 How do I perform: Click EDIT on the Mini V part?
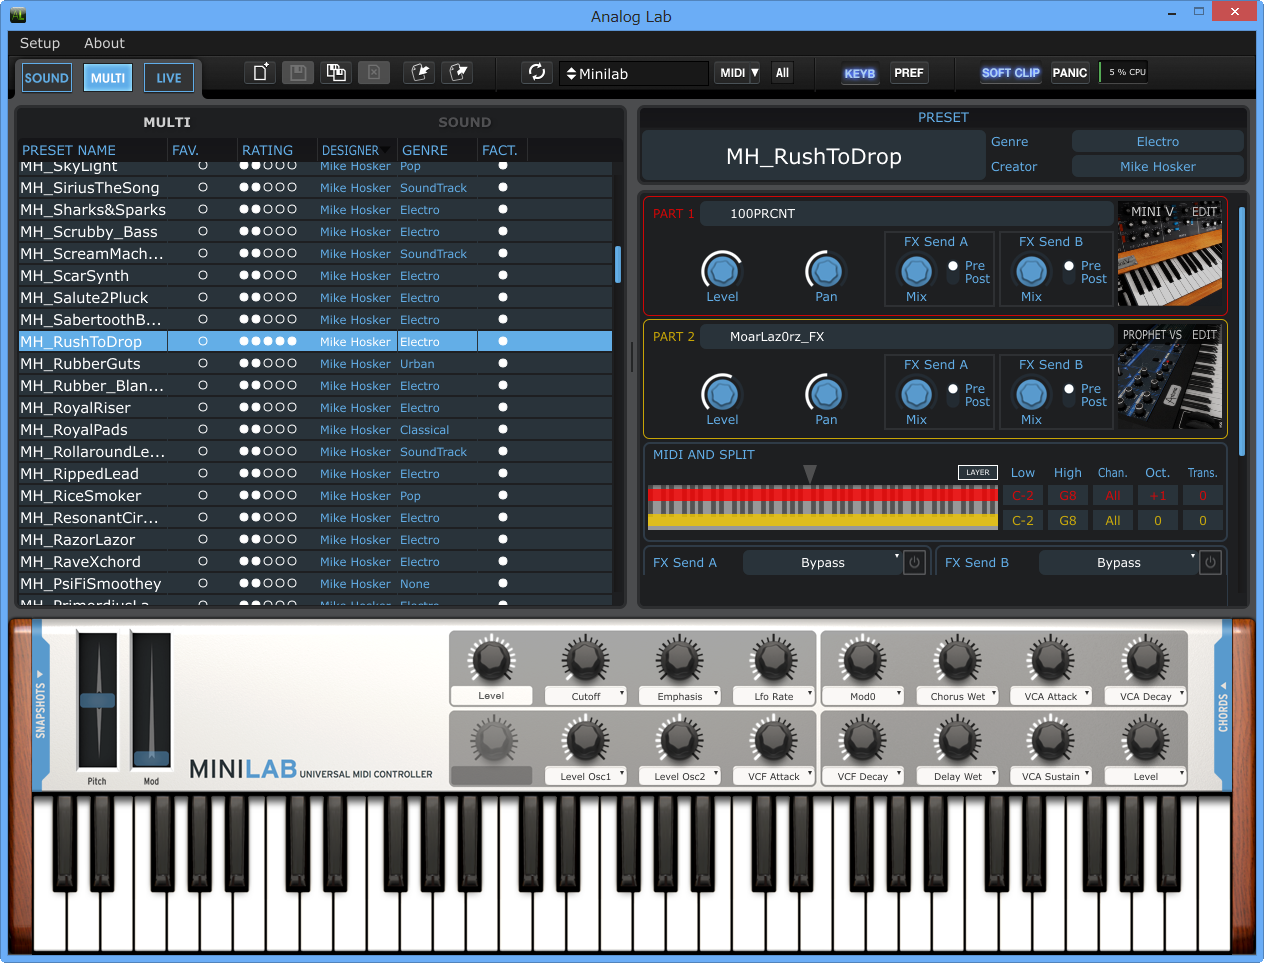coord(1204,211)
